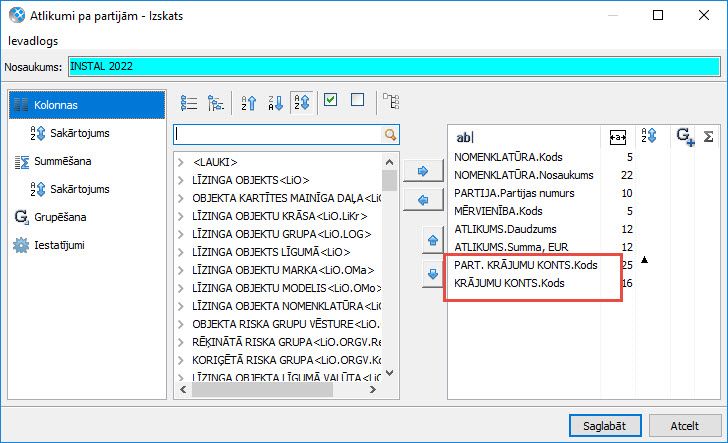
Task: Click the sort column header icon
Action: pyautogui.click(x=649, y=136)
